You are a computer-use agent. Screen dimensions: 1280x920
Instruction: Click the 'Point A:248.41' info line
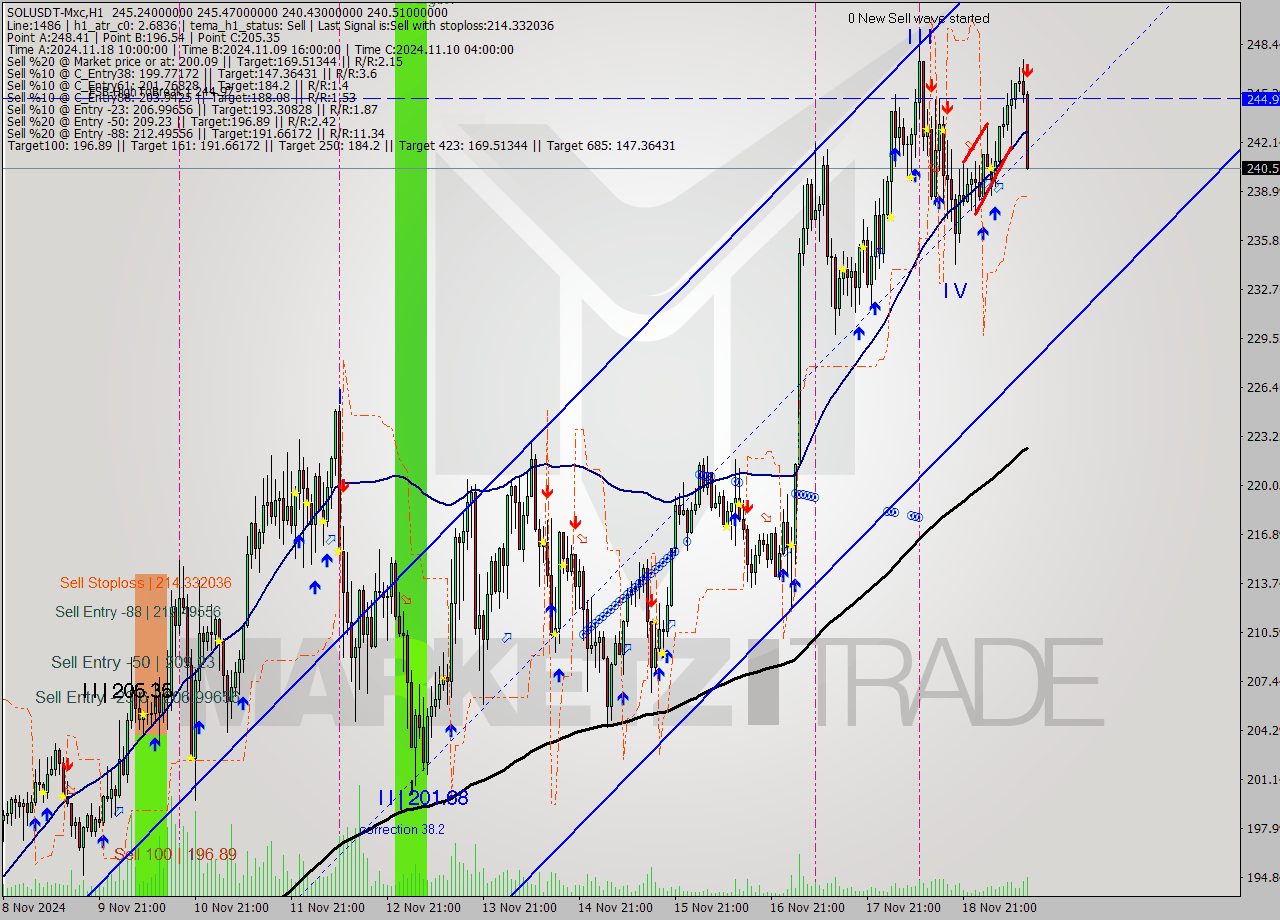pos(144,37)
